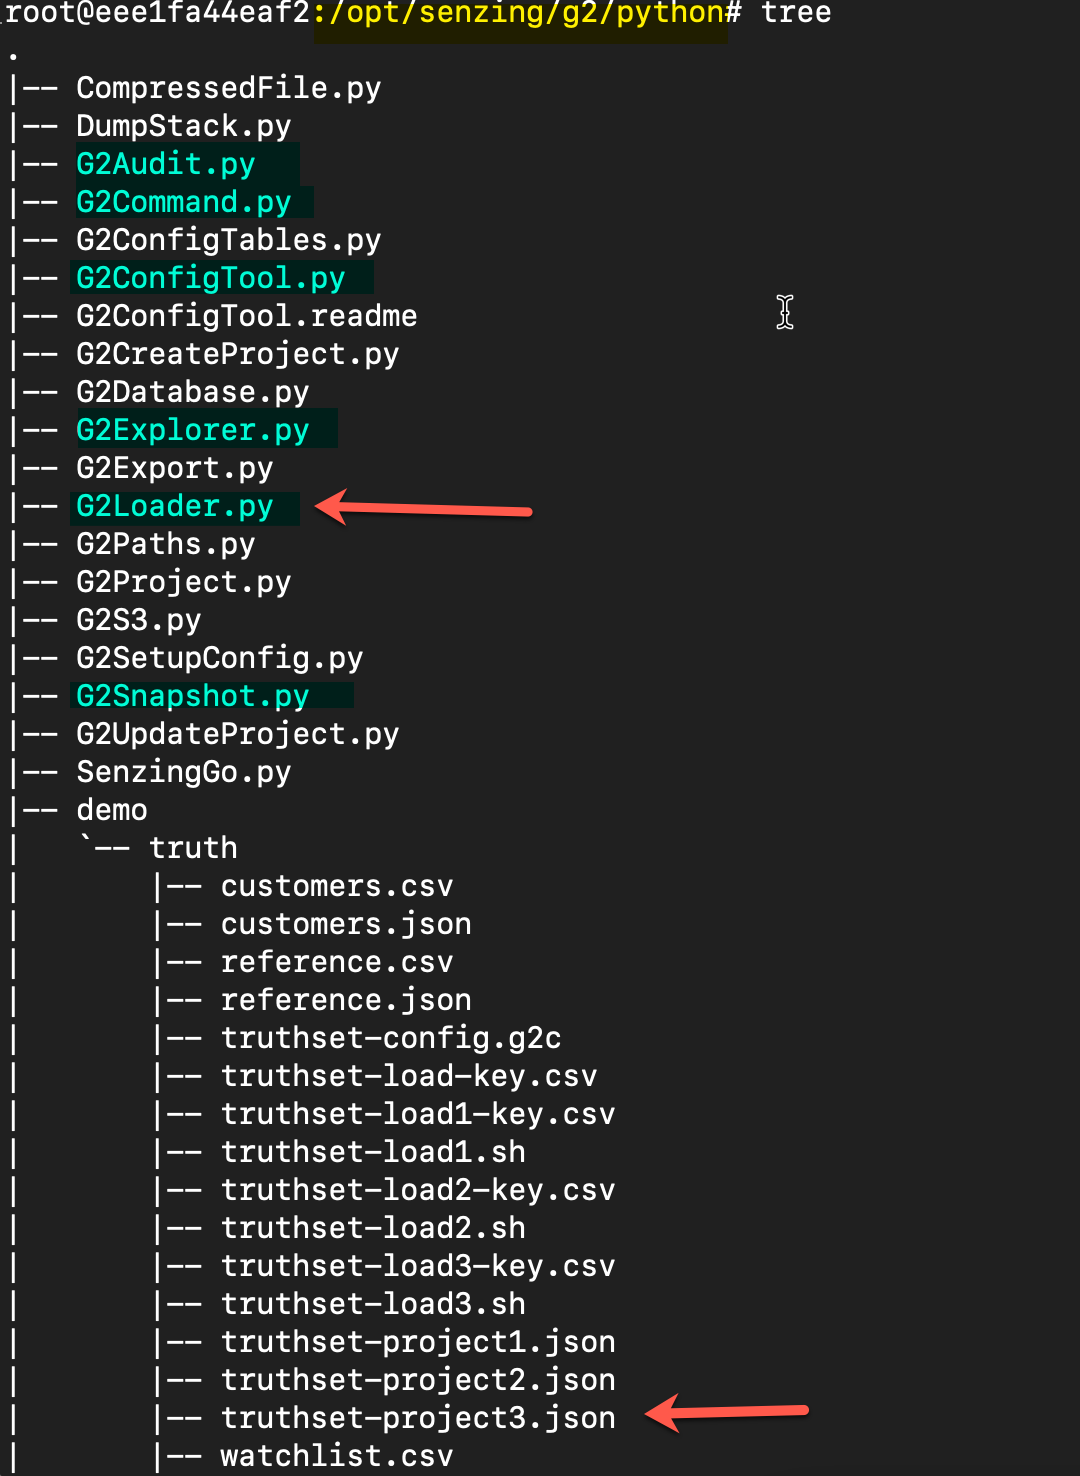Viewport: 1080px width, 1476px height.
Task: Click the red arrow beside truthset-project3.json
Action: (x=727, y=1412)
